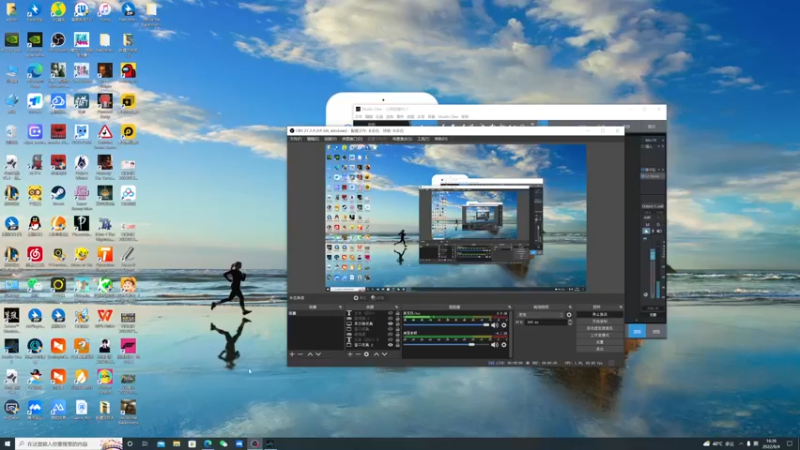Open OBS 停靠窗口 (Docks) menu
Image resolution: width=800 pixels, height=450 pixels.
[352, 139]
